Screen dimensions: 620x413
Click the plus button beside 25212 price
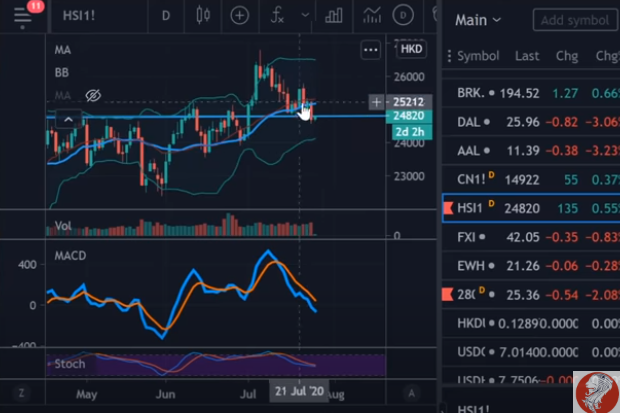[376, 102]
